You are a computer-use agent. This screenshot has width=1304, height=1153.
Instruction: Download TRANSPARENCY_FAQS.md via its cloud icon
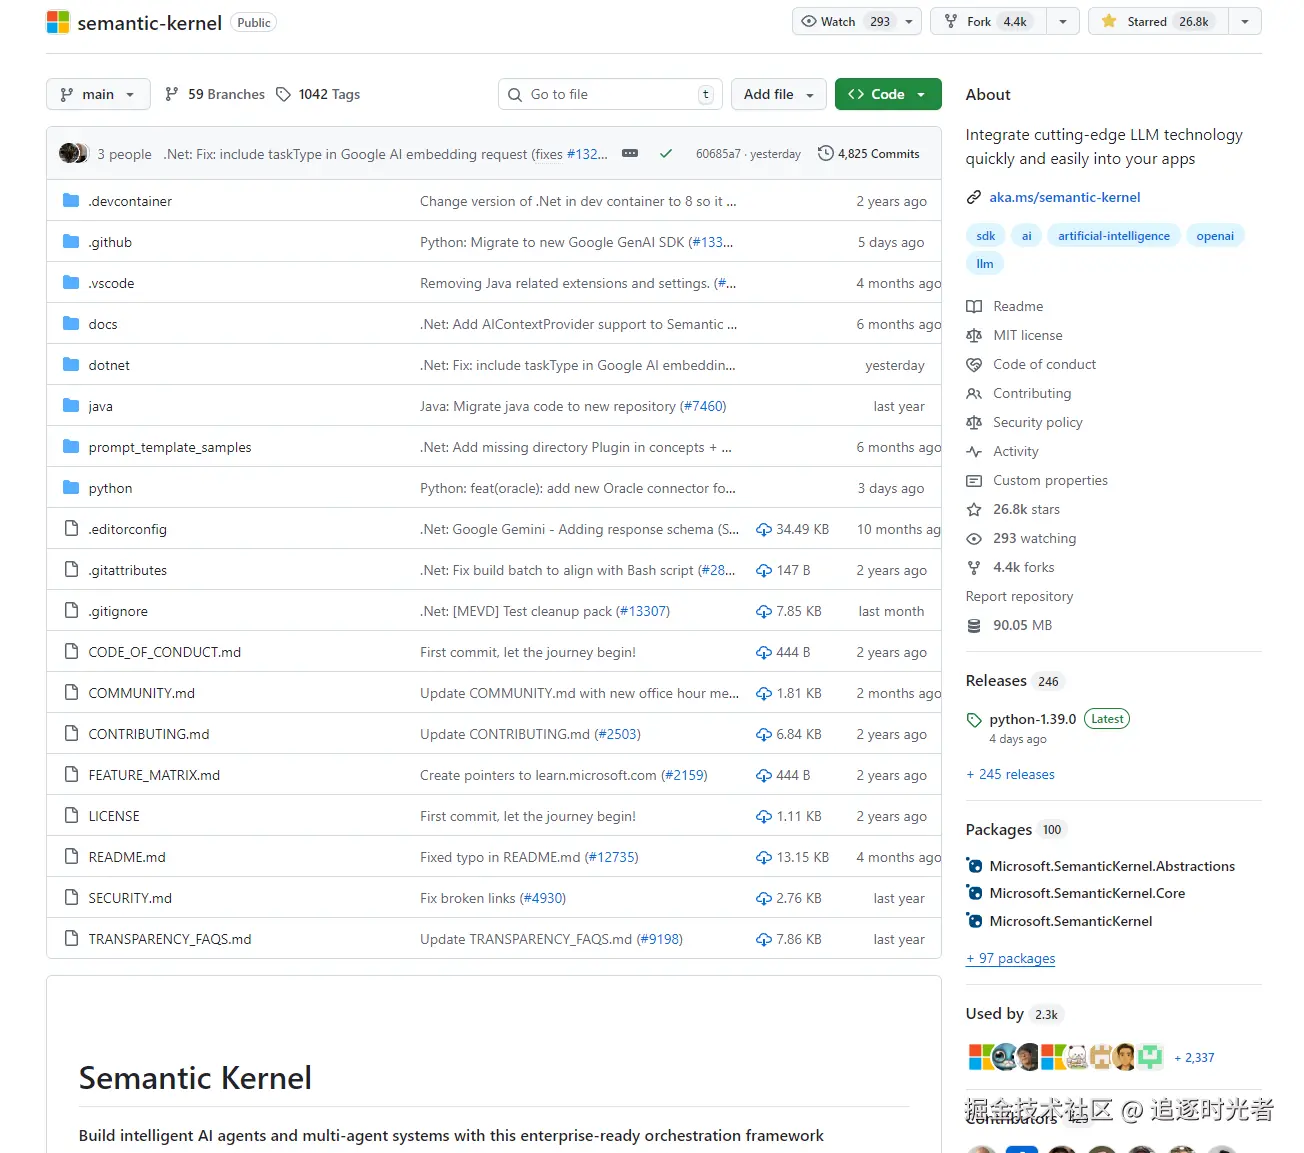[764, 940]
